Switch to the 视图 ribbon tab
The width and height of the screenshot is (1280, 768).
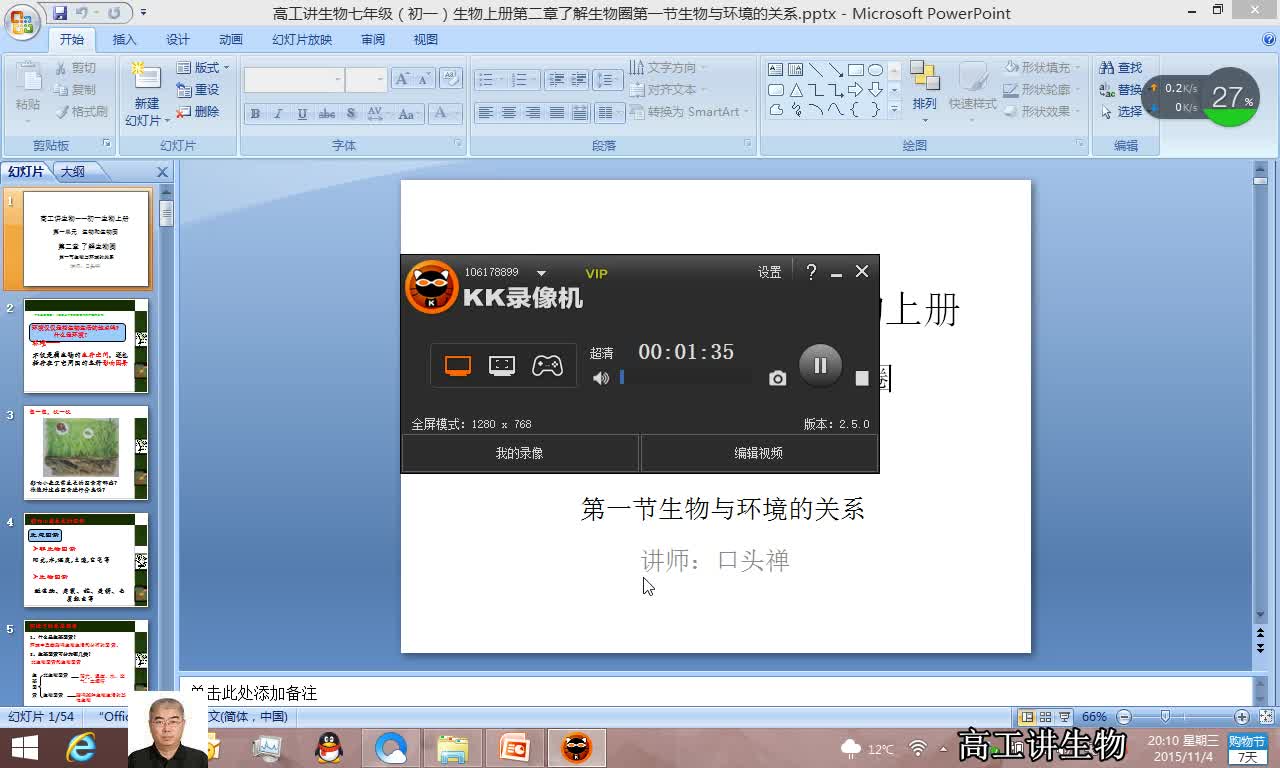426,40
